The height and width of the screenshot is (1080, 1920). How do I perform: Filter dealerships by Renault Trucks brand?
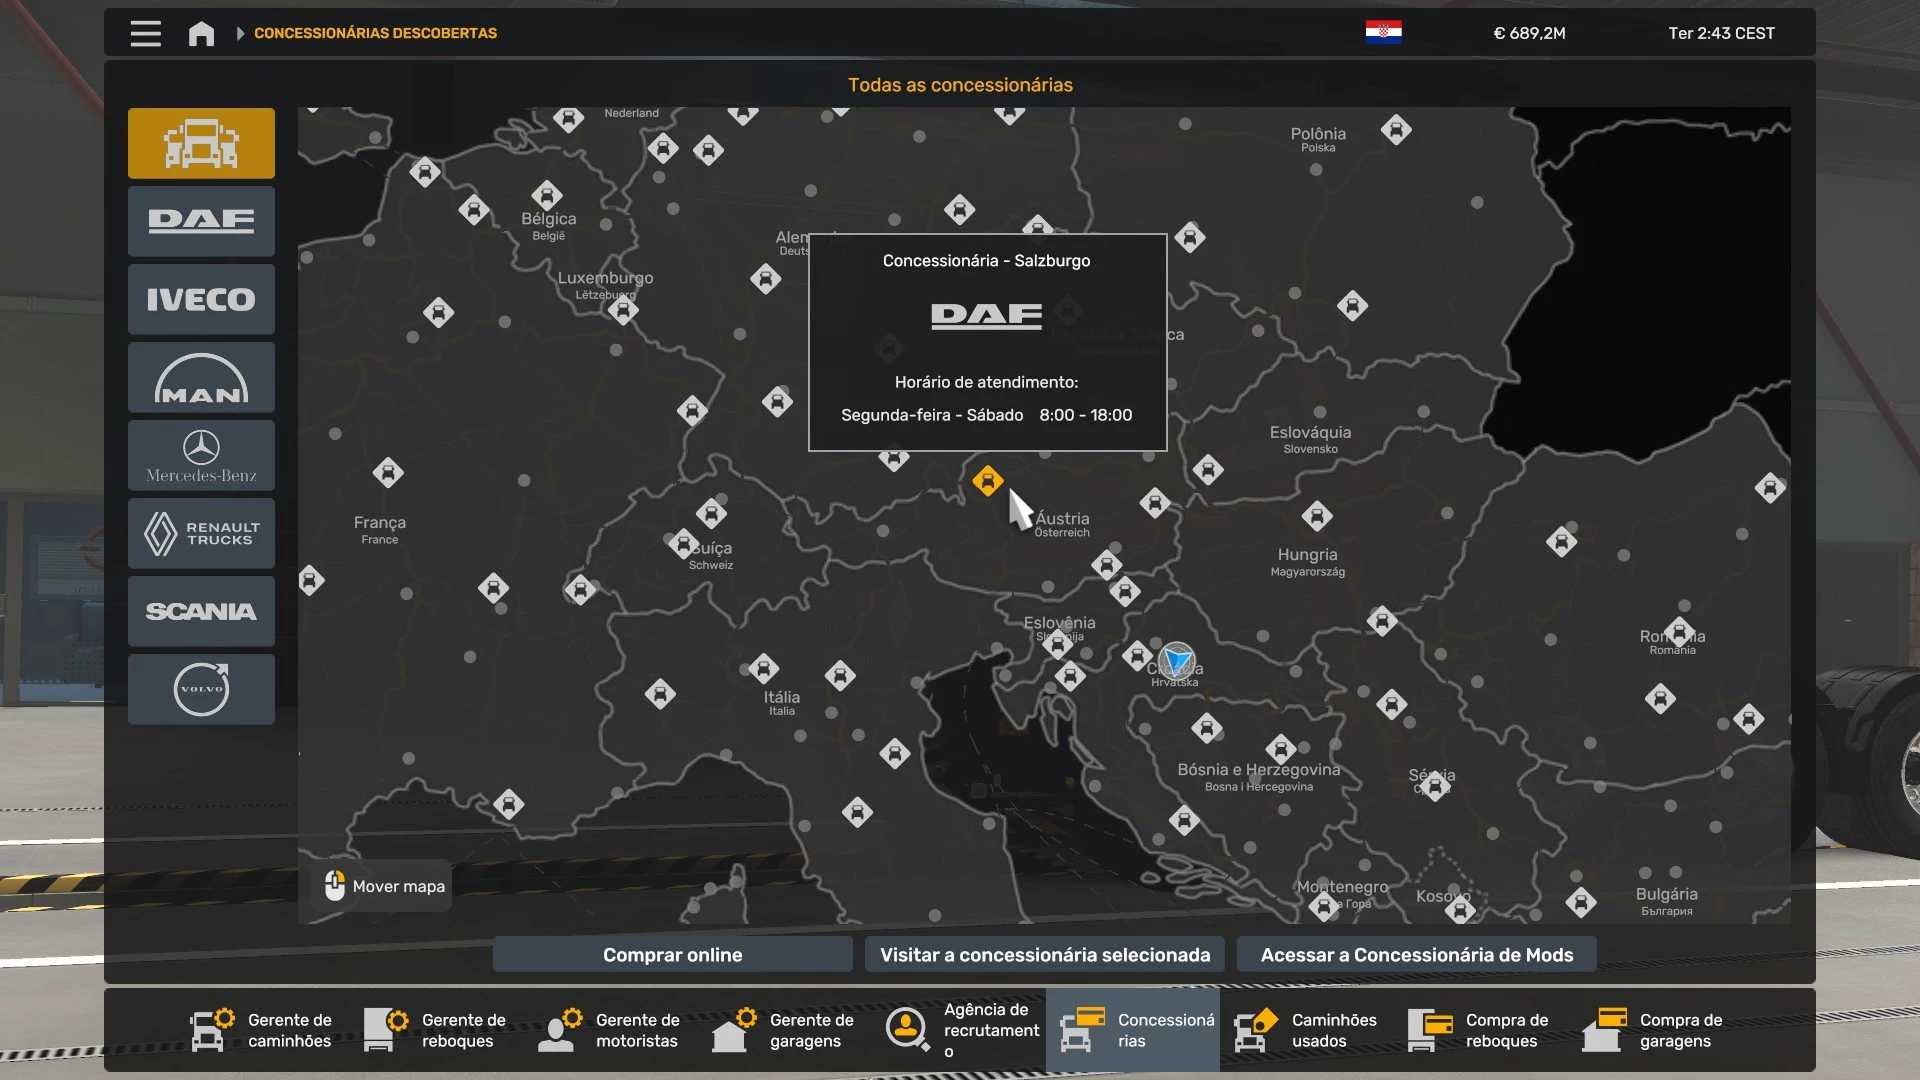pyautogui.click(x=201, y=533)
